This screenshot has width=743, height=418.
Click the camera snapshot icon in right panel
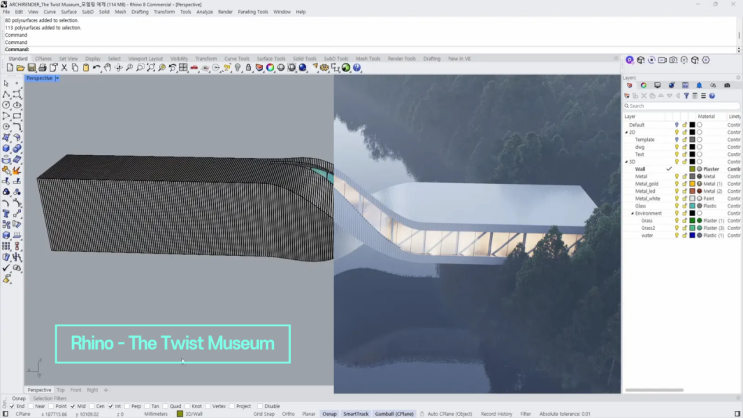pyautogui.click(x=673, y=60)
